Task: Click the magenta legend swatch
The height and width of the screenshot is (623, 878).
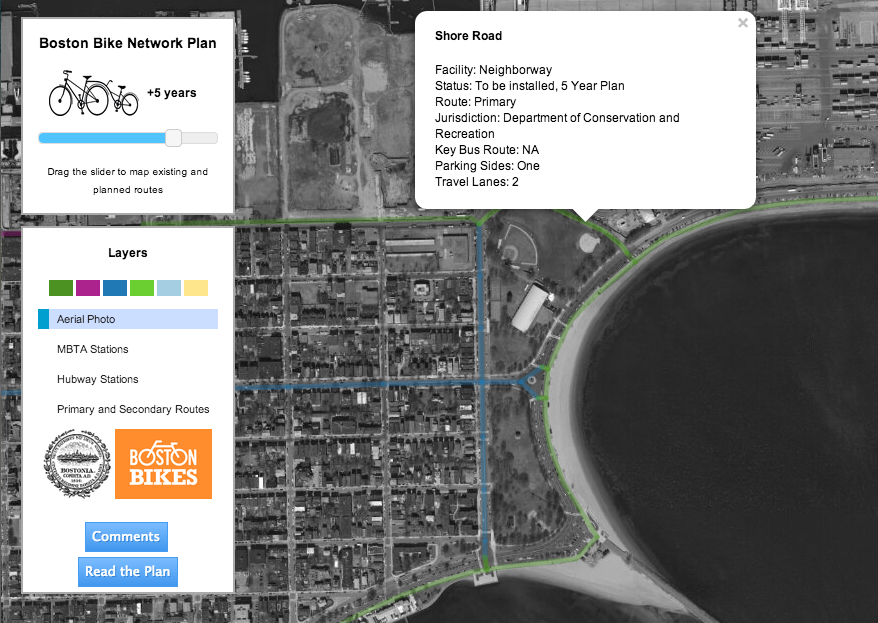Action: click(x=88, y=288)
